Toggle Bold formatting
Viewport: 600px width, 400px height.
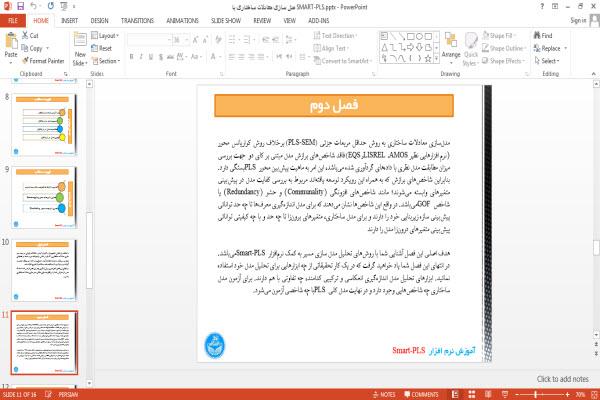[131, 57]
